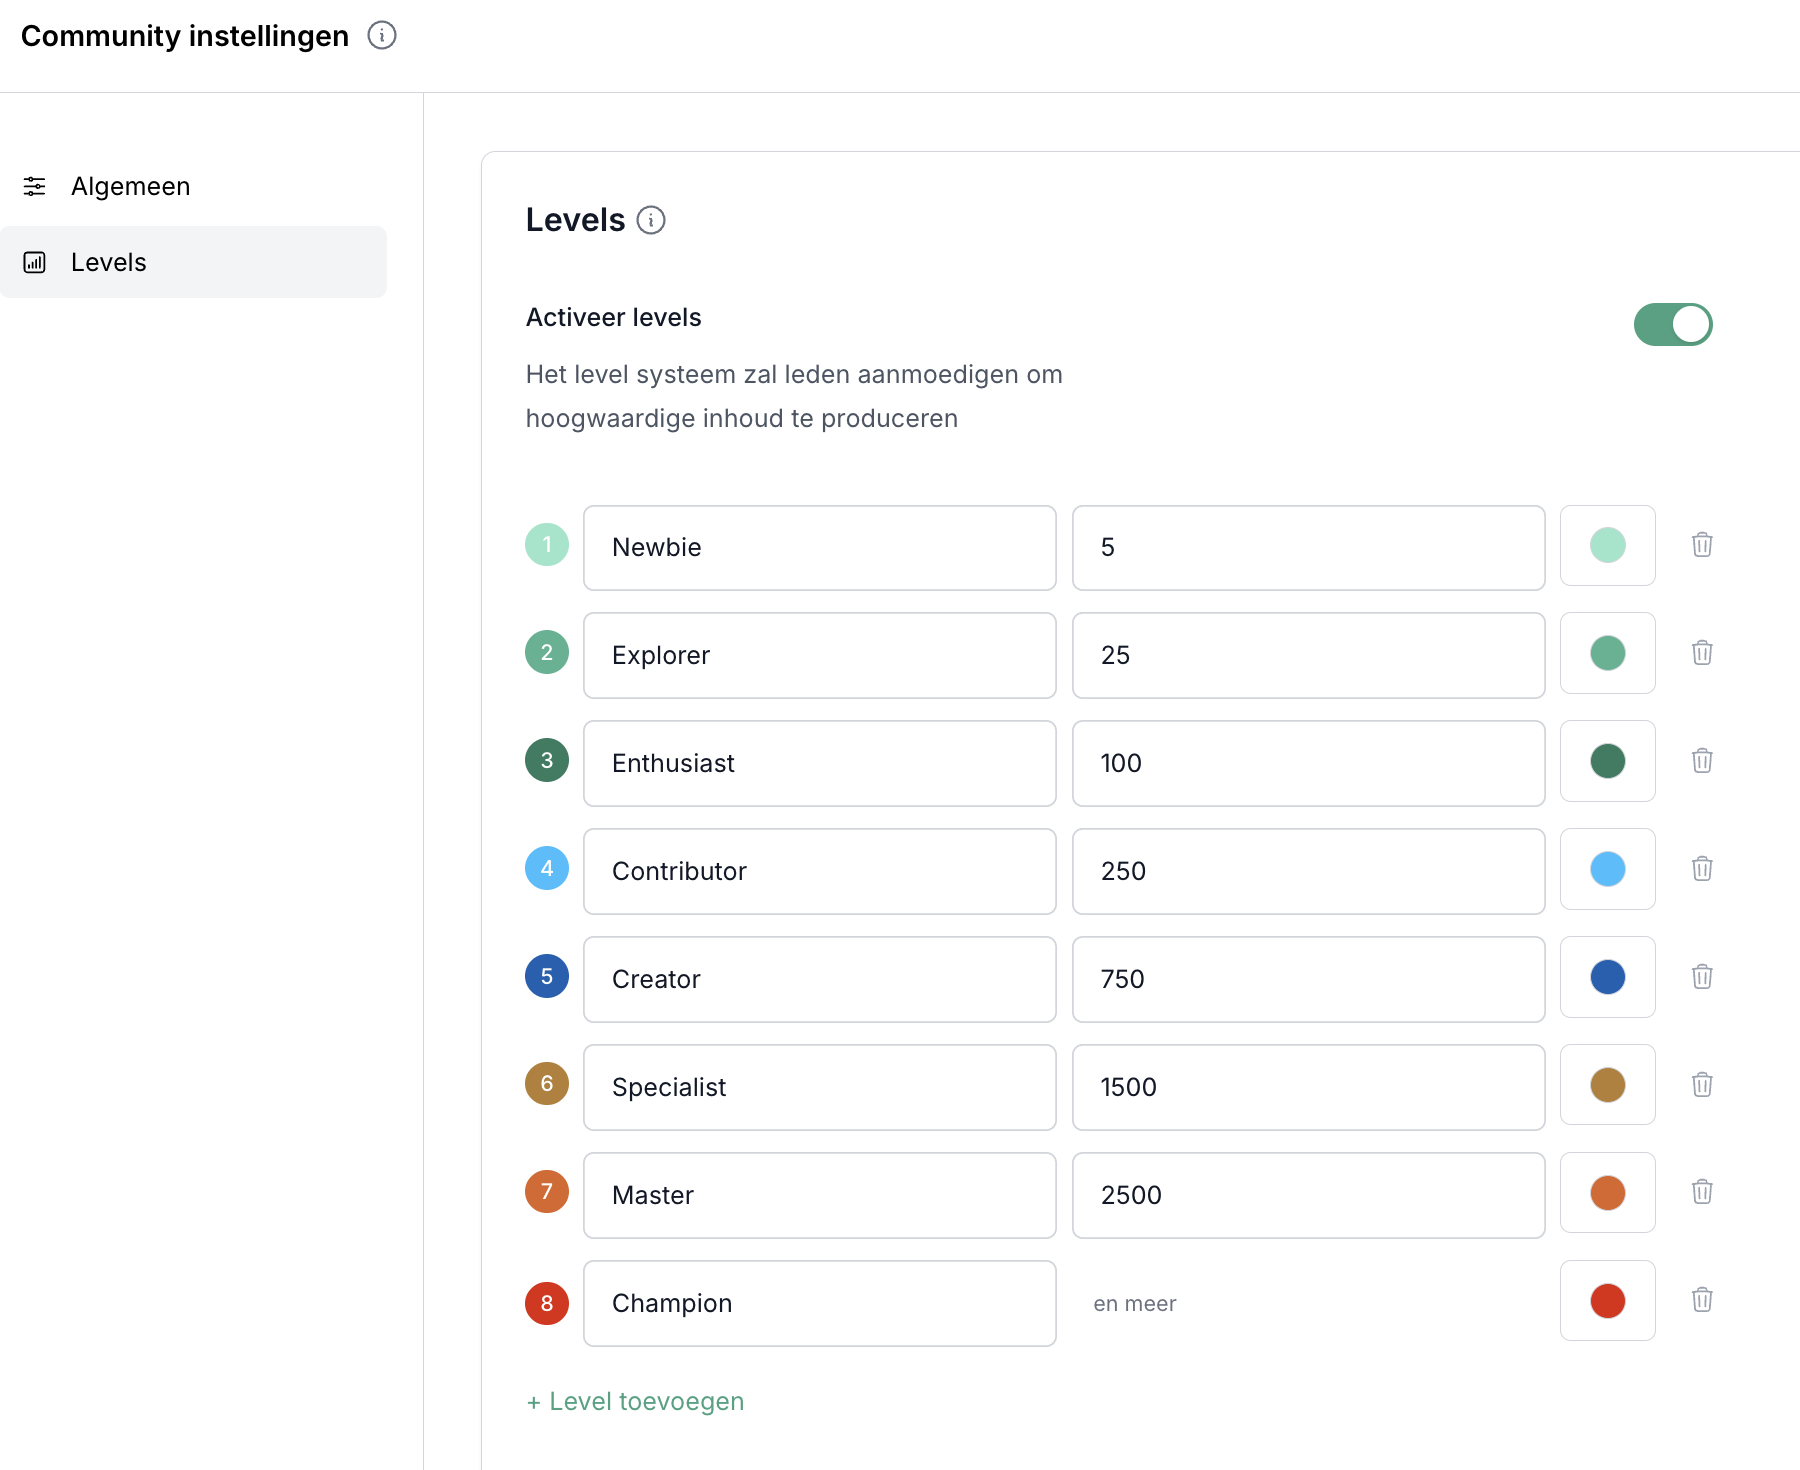The height and width of the screenshot is (1470, 1800).
Task: Open the color picker for Newbie level
Action: click(x=1607, y=546)
